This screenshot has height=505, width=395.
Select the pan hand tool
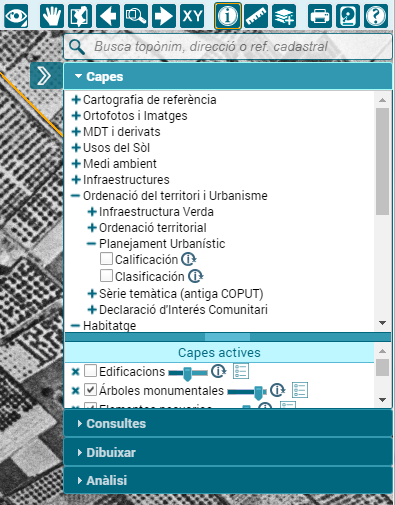[x=52, y=16]
